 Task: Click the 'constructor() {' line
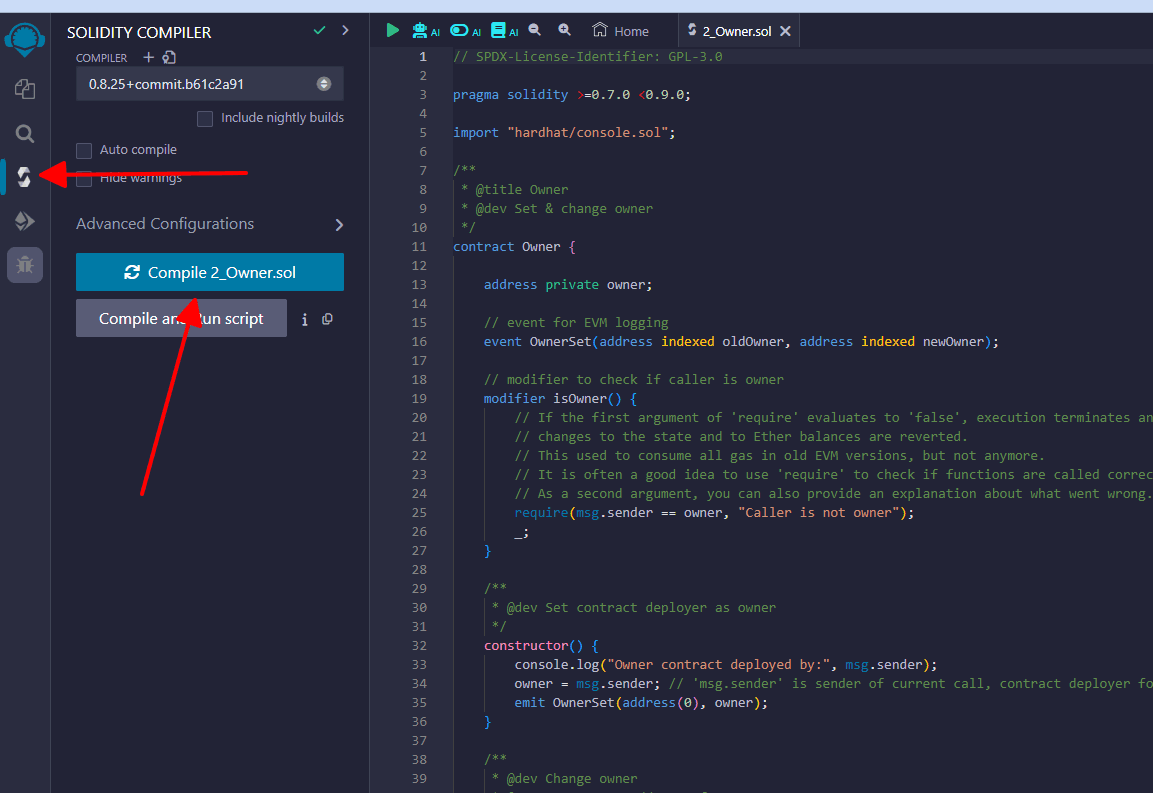(541, 646)
